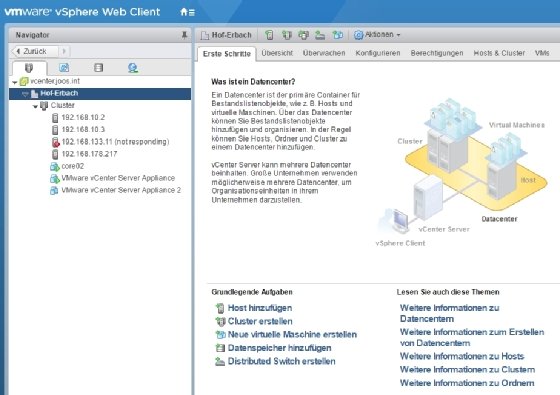Click red alert host icon for 192.168.133.11
Viewport: 560px width, 395px height.
point(55,142)
